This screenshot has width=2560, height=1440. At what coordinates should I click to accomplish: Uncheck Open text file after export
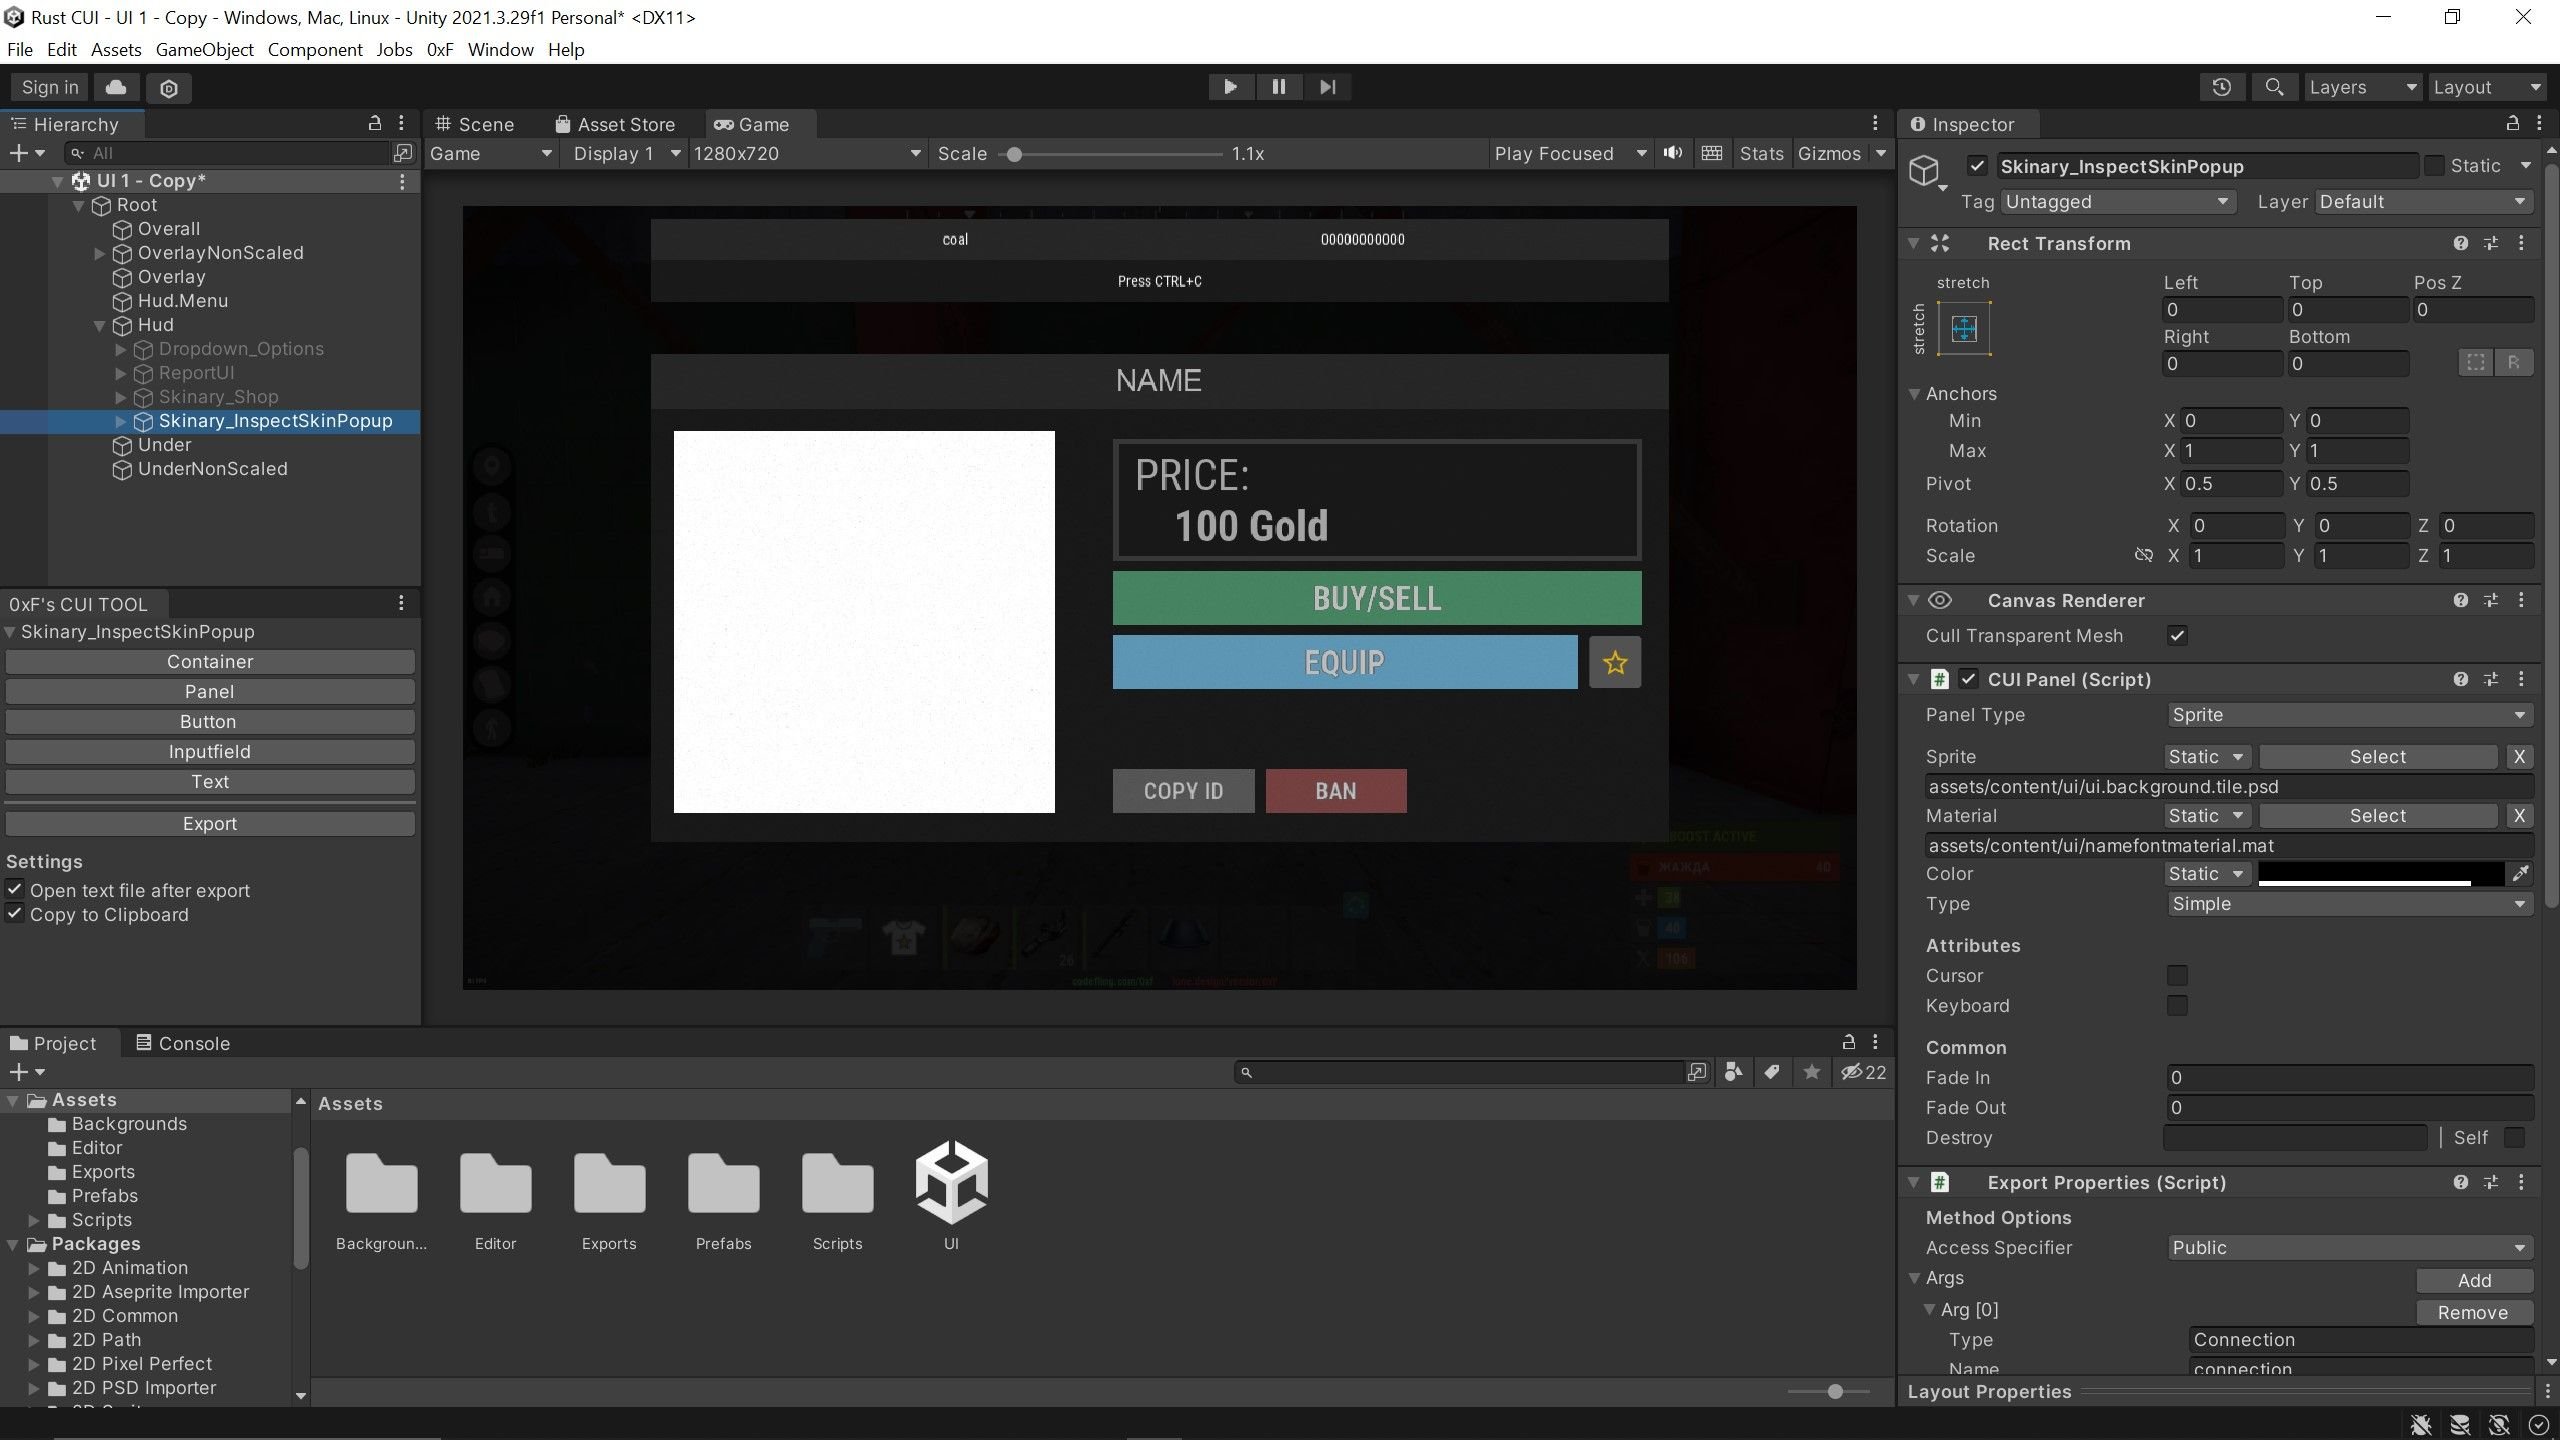click(15, 889)
